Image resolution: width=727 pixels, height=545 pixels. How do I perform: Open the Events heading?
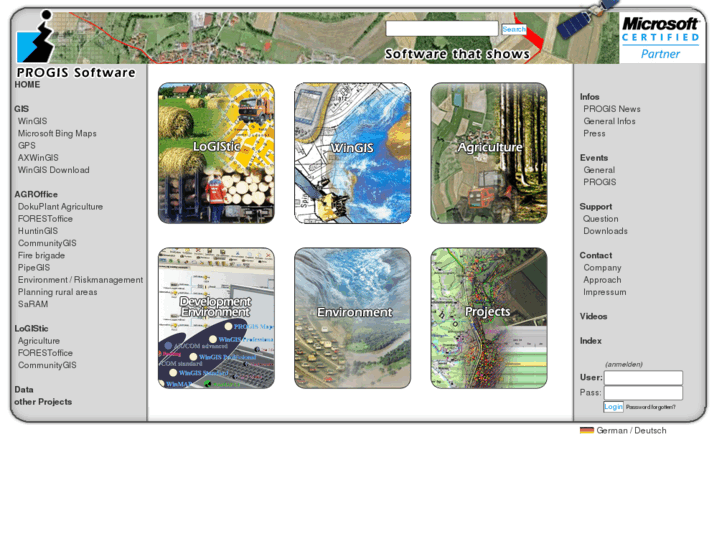pyautogui.click(x=593, y=158)
